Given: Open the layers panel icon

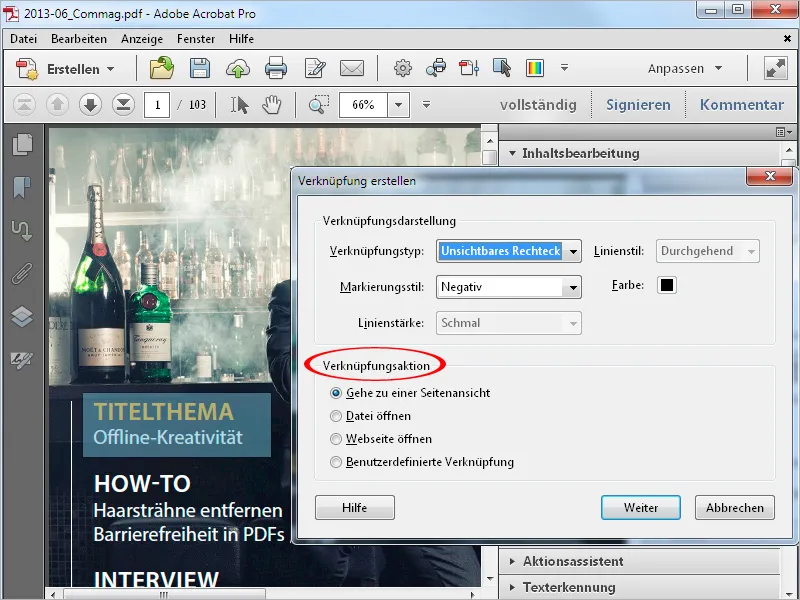Looking at the screenshot, I should (22, 317).
